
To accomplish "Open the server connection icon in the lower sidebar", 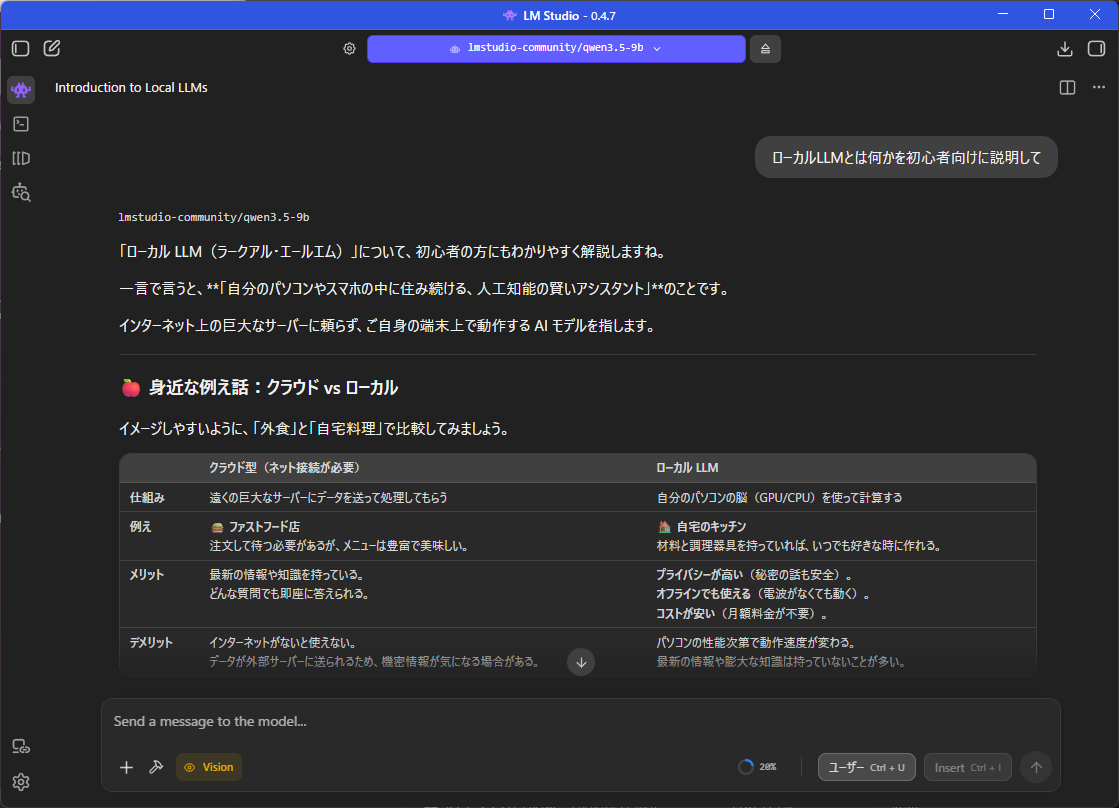I will click(21, 747).
